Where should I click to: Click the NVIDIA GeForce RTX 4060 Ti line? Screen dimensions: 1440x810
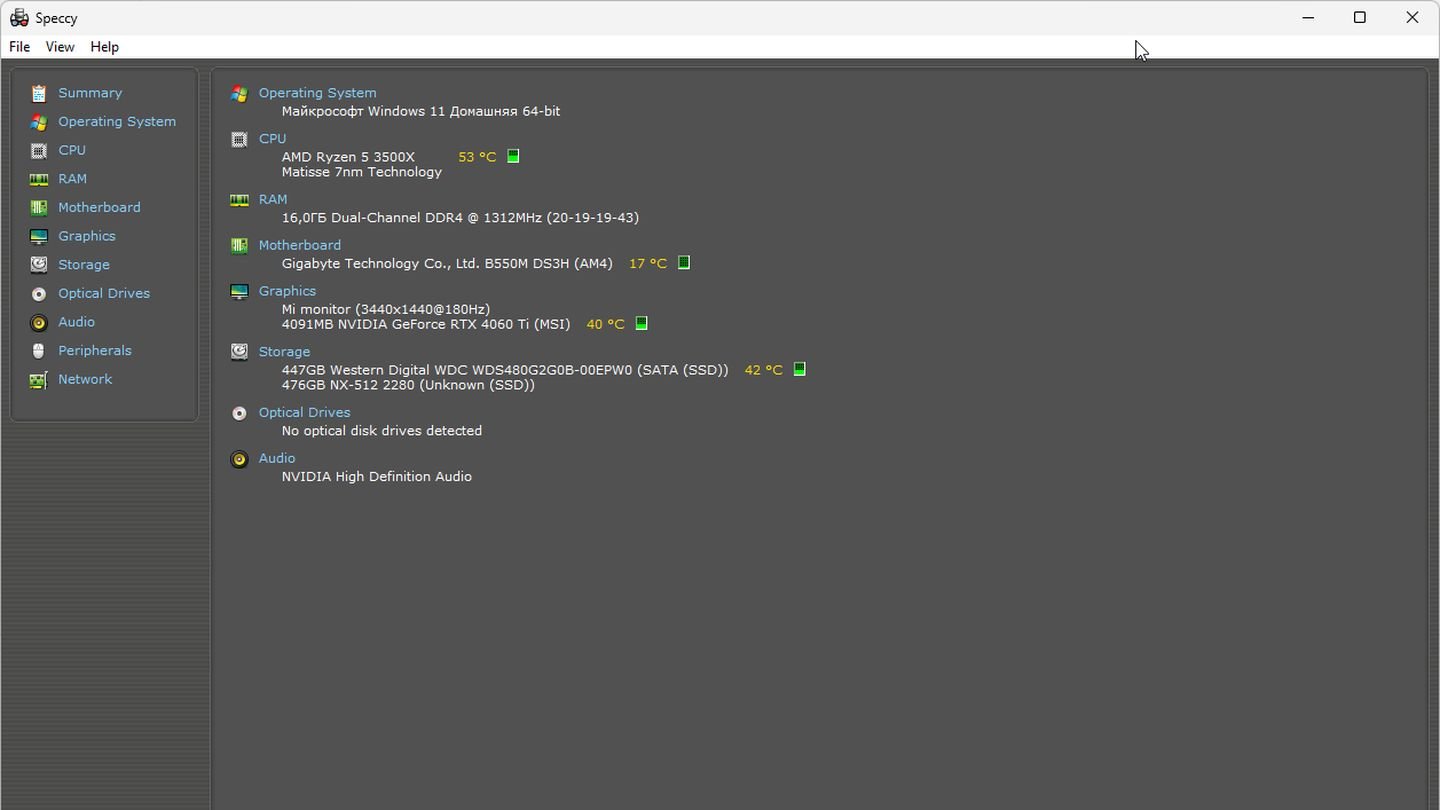coord(426,324)
